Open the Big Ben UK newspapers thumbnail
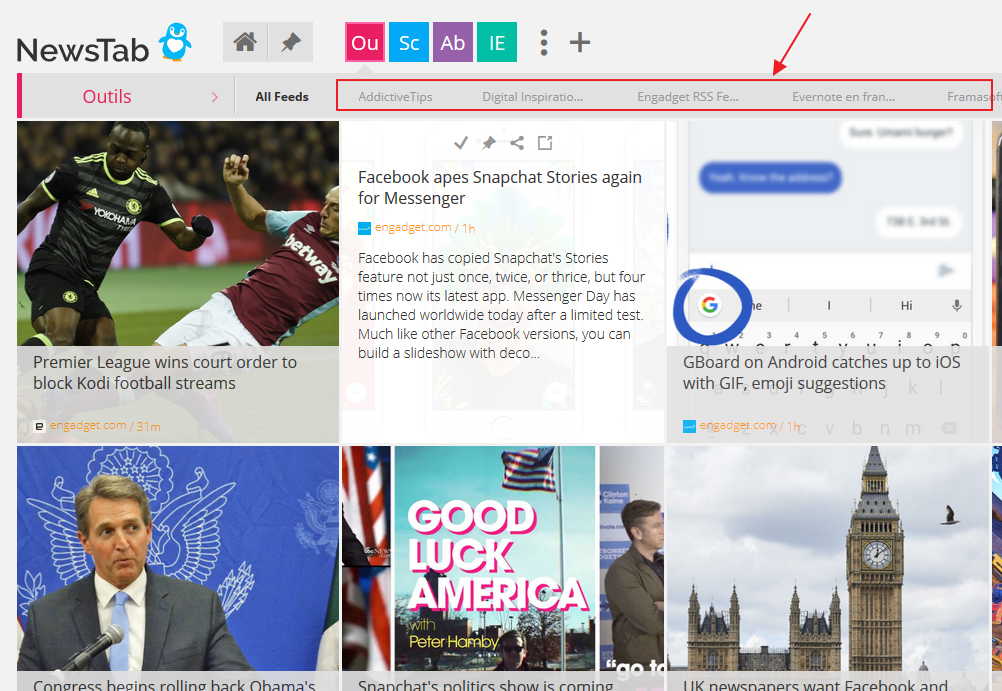The width and height of the screenshot is (1002, 691). [x=828, y=558]
